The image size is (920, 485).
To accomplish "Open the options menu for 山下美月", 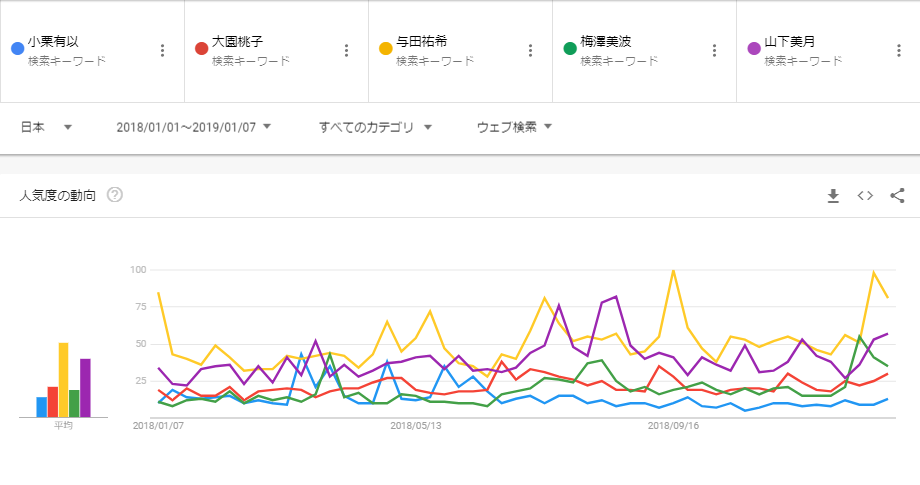I will (899, 51).
